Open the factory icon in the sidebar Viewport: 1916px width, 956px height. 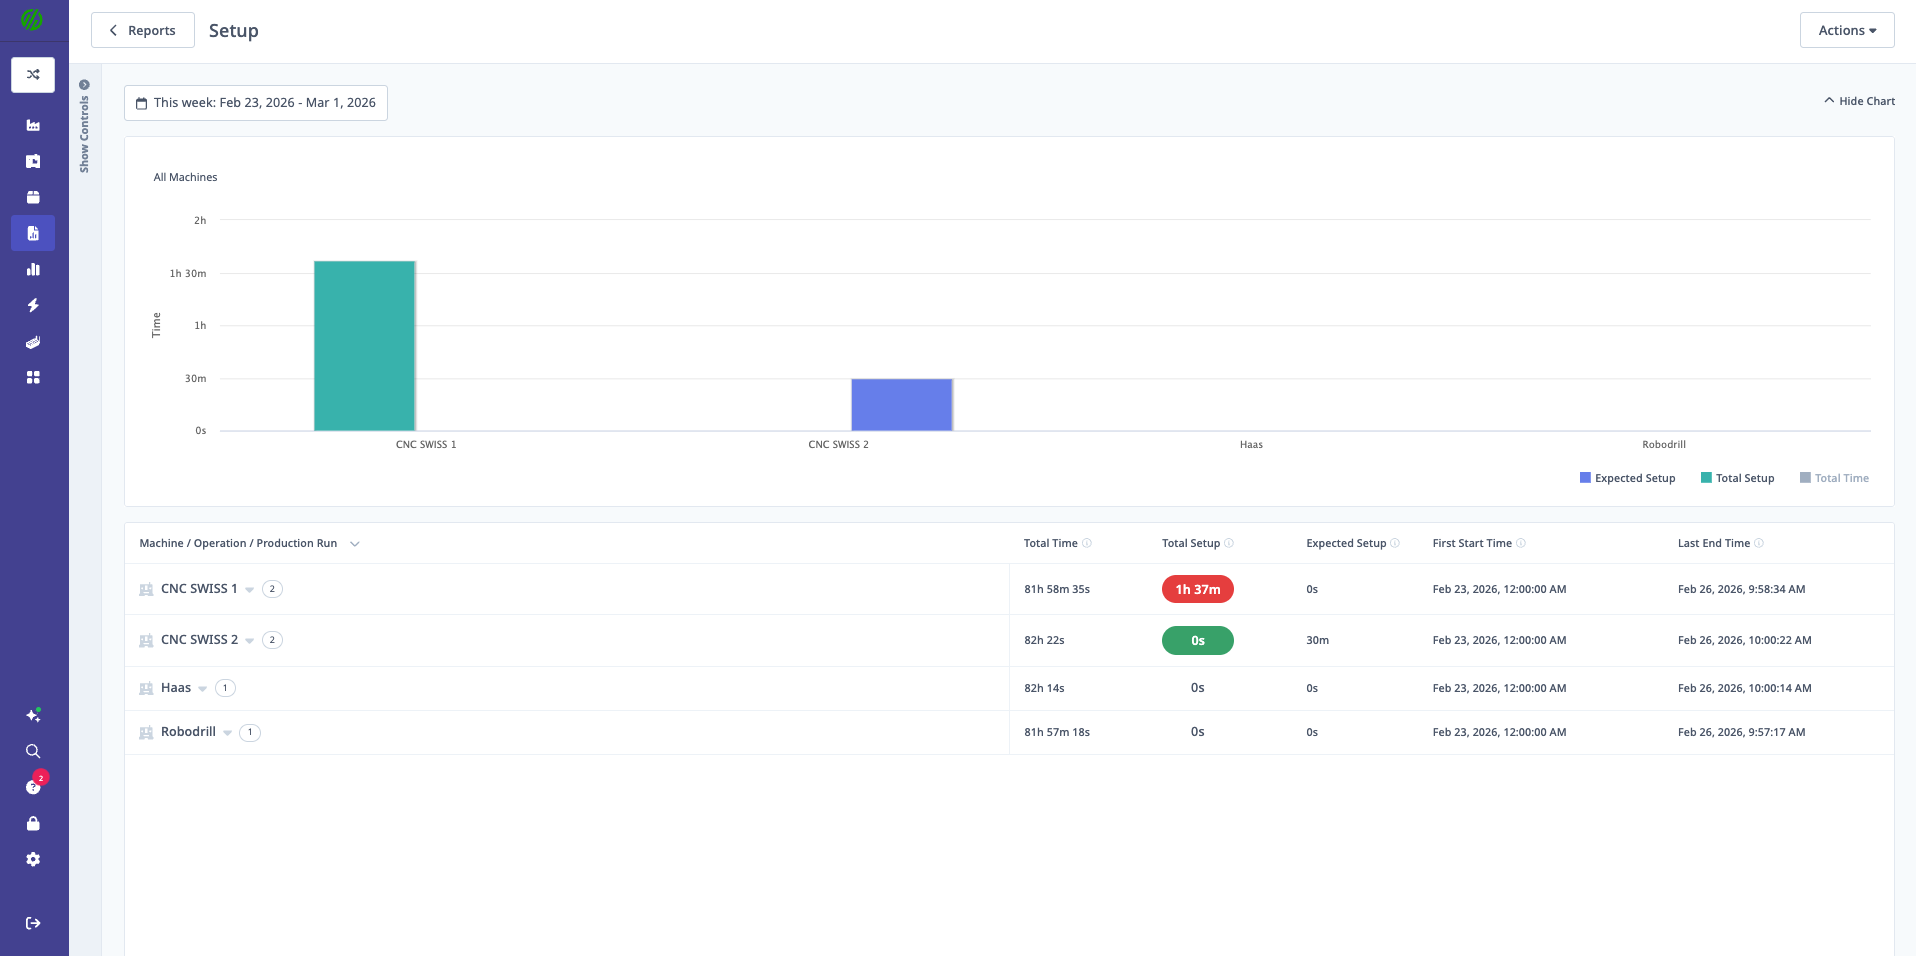33,125
